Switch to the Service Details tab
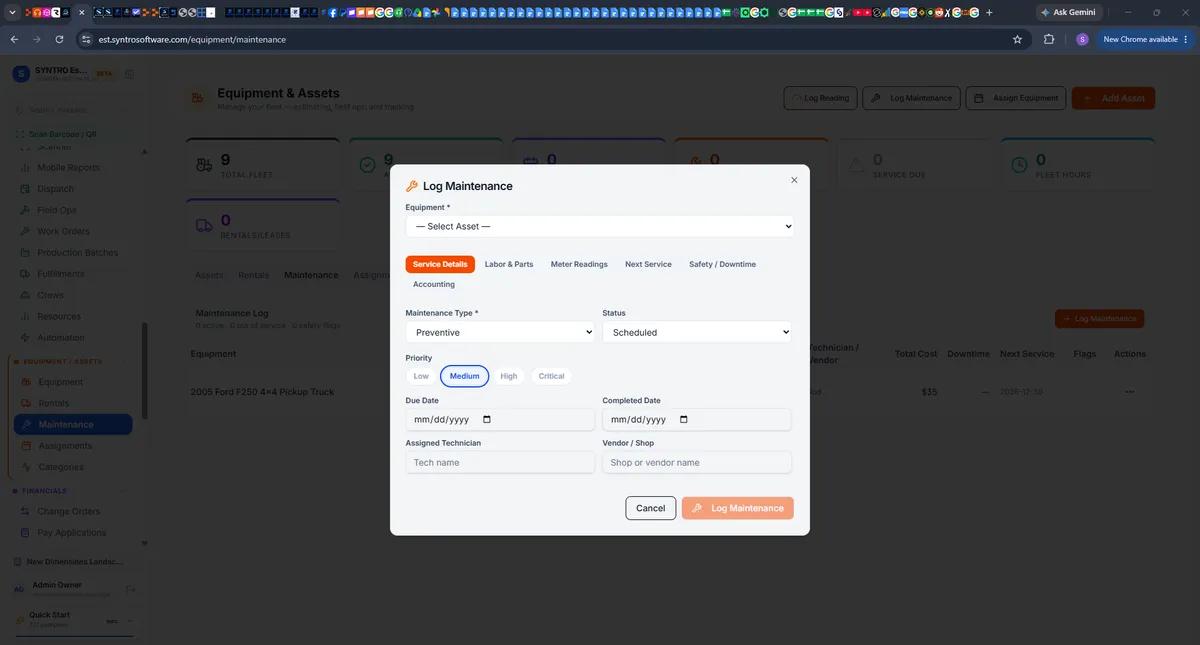The image size is (1200, 645). pos(440,264)
